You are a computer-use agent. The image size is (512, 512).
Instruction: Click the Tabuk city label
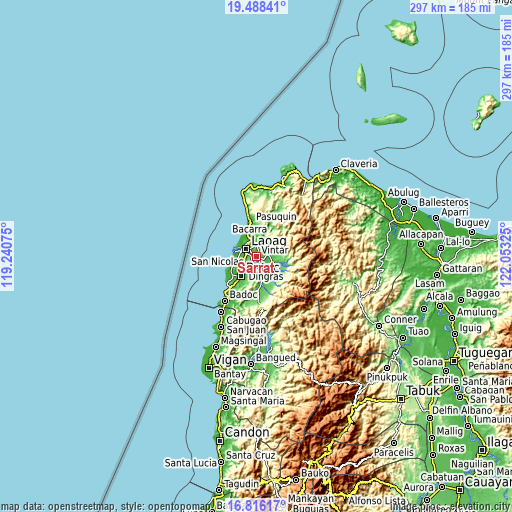click(423, 391)
